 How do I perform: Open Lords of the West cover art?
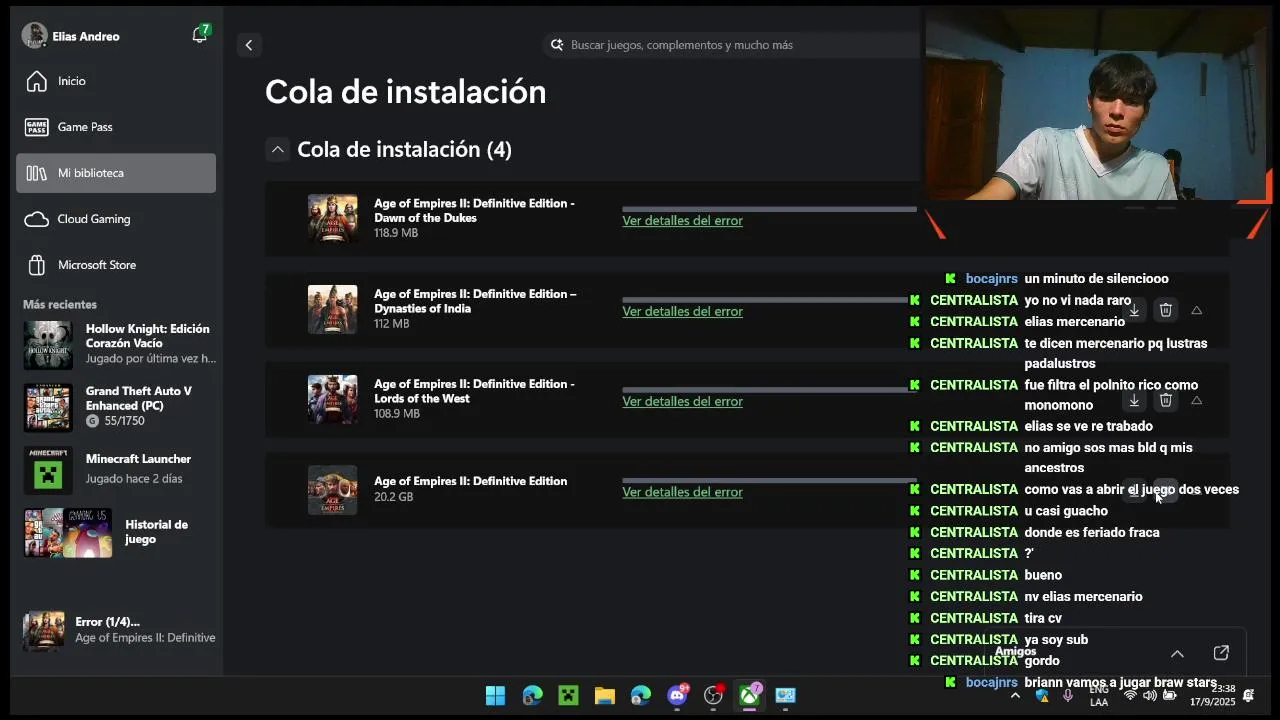332,400
